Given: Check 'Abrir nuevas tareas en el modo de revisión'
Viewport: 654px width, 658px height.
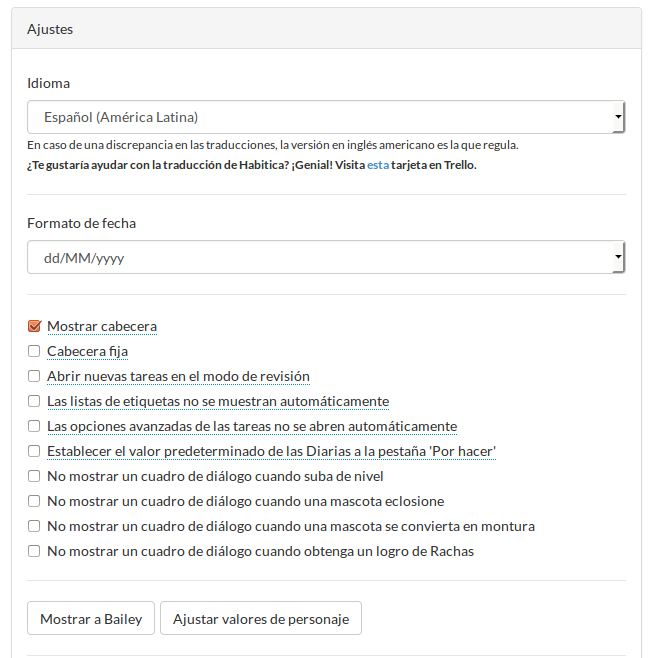Looking at the screenshot, I should click(34, 376).
